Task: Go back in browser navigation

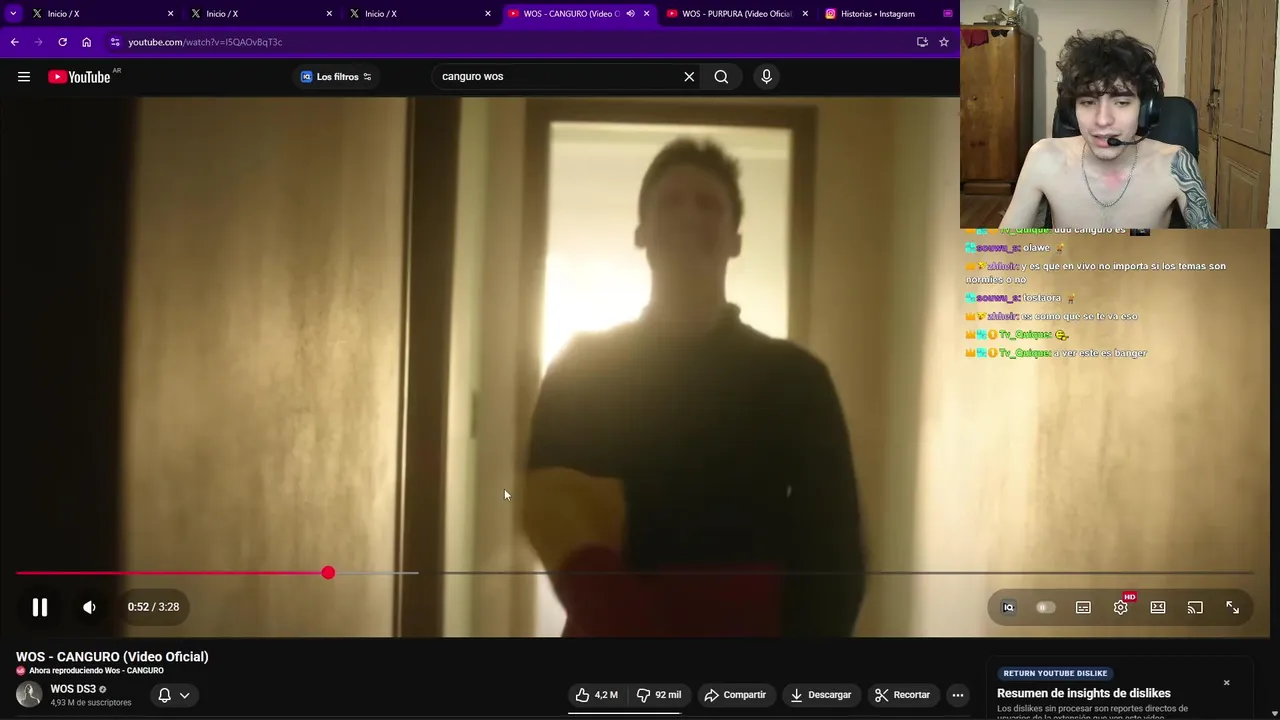Action: 14,42
